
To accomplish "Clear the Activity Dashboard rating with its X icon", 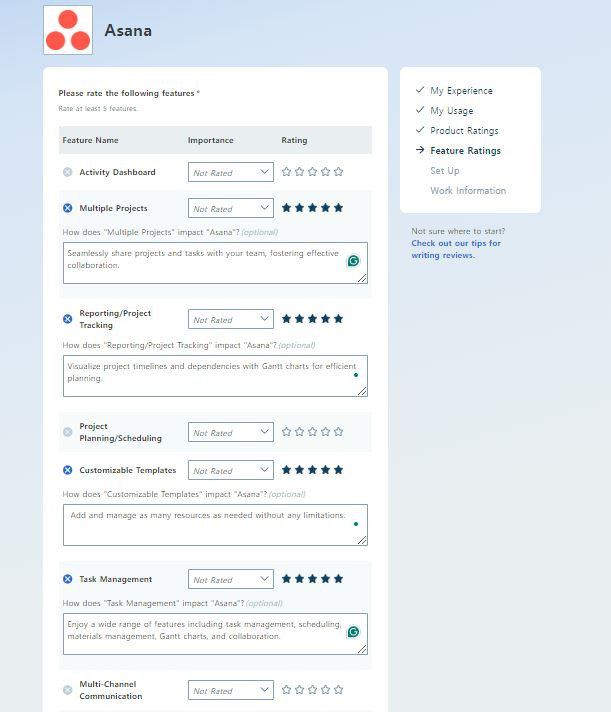I will [x=68, y=172].
